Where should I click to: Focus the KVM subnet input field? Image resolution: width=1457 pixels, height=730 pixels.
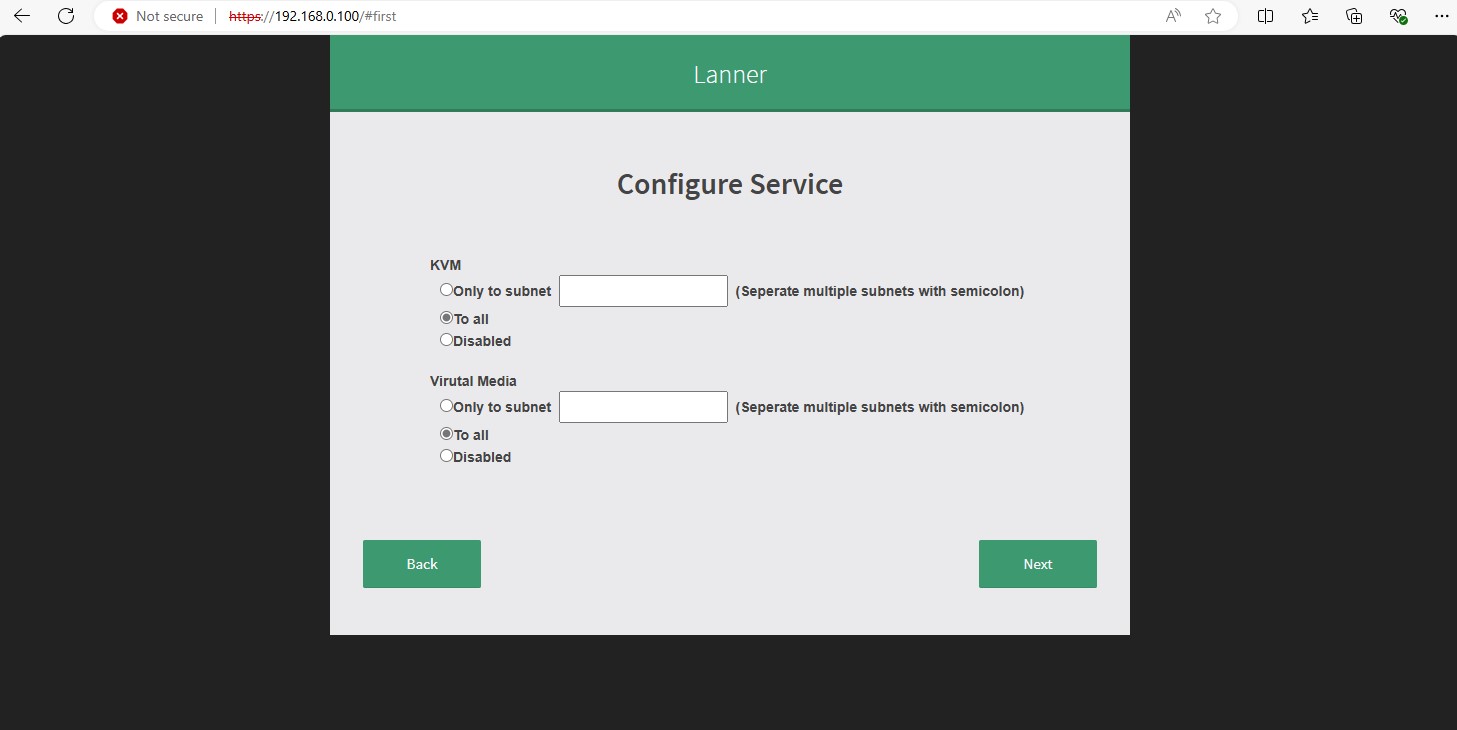(x=643, y=291)
